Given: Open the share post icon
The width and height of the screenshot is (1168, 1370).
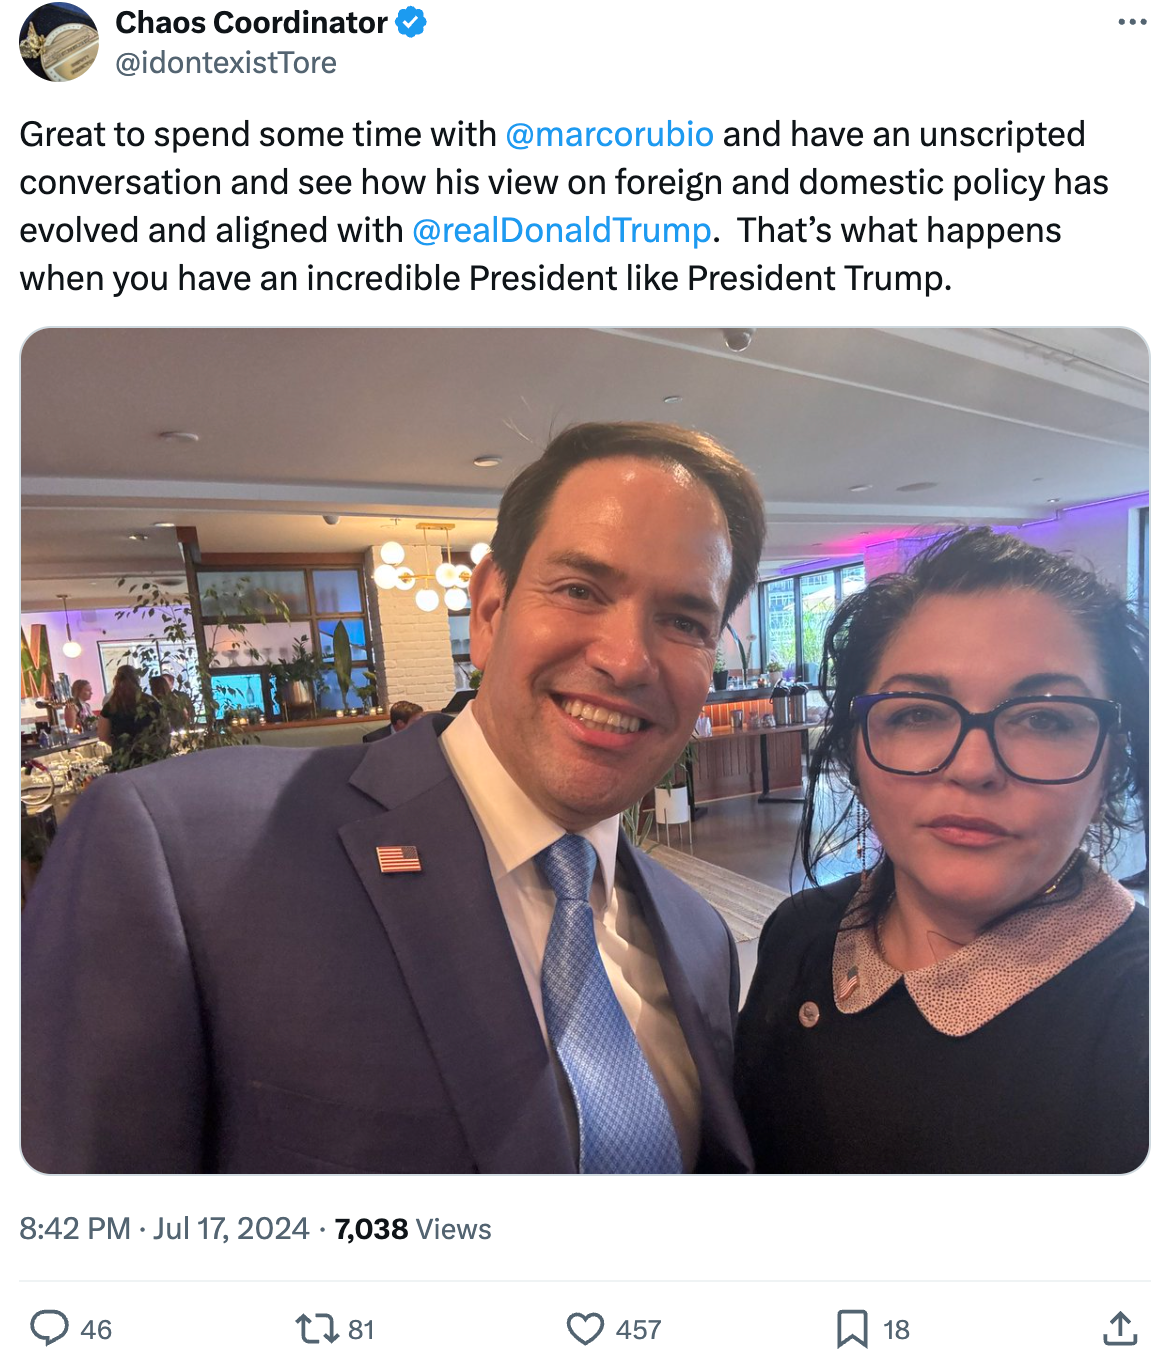Looking at the screenshot, I should coord(1120,1328).
